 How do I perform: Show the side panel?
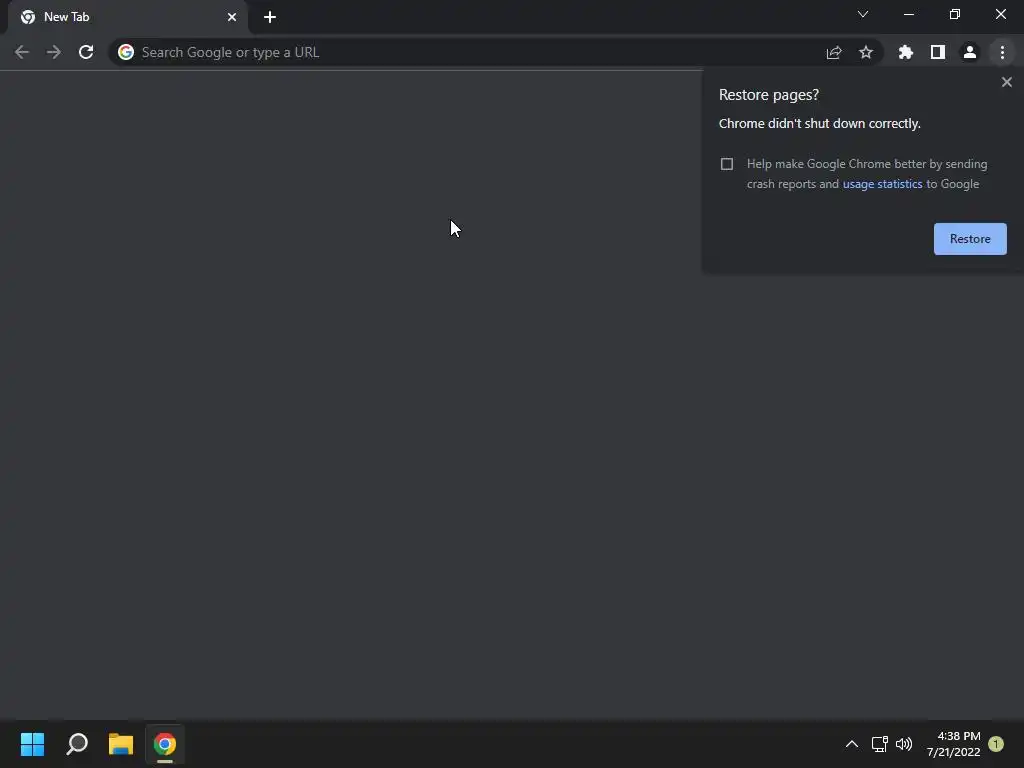(938, 52)
